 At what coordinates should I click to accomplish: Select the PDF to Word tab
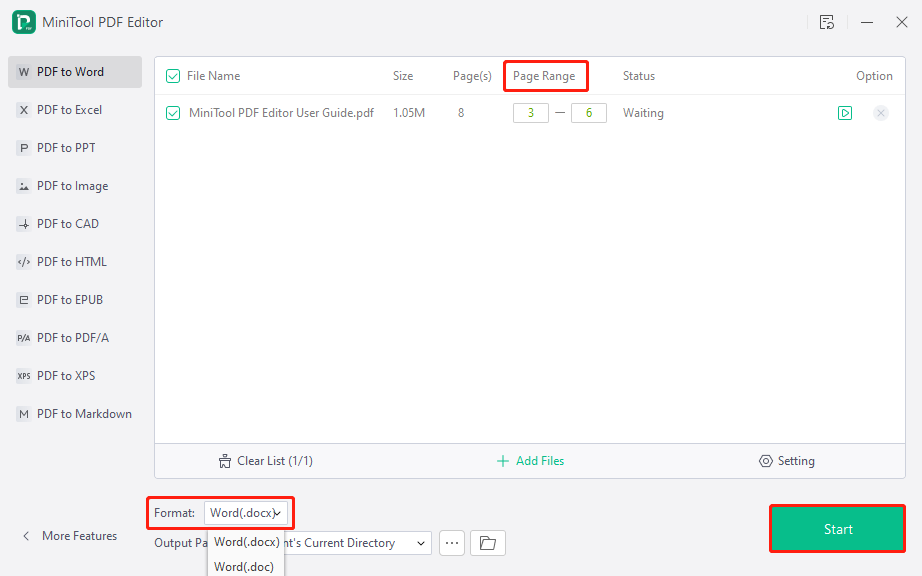click(75, 72)
